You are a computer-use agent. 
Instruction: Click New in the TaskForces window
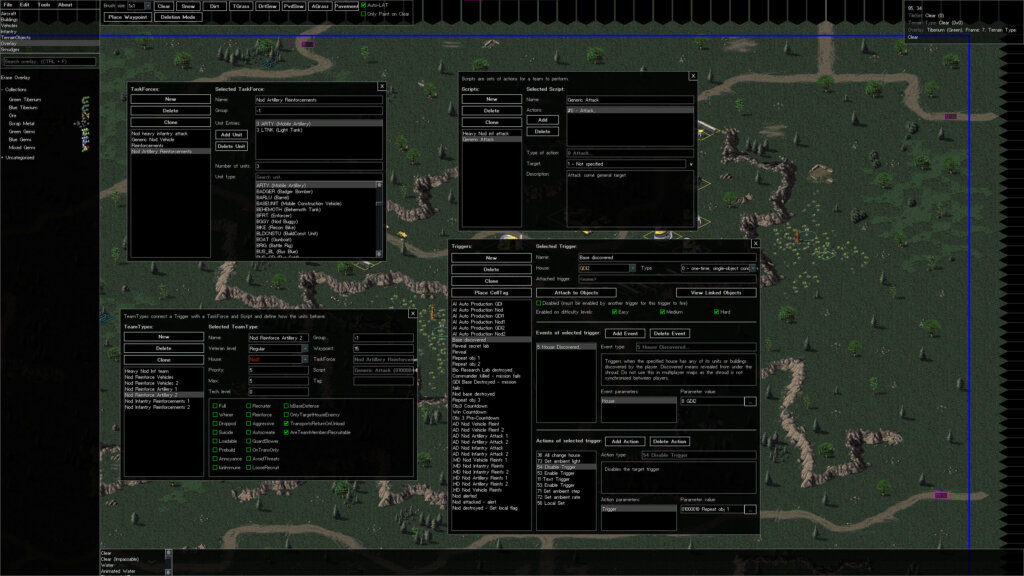point(170,99)
